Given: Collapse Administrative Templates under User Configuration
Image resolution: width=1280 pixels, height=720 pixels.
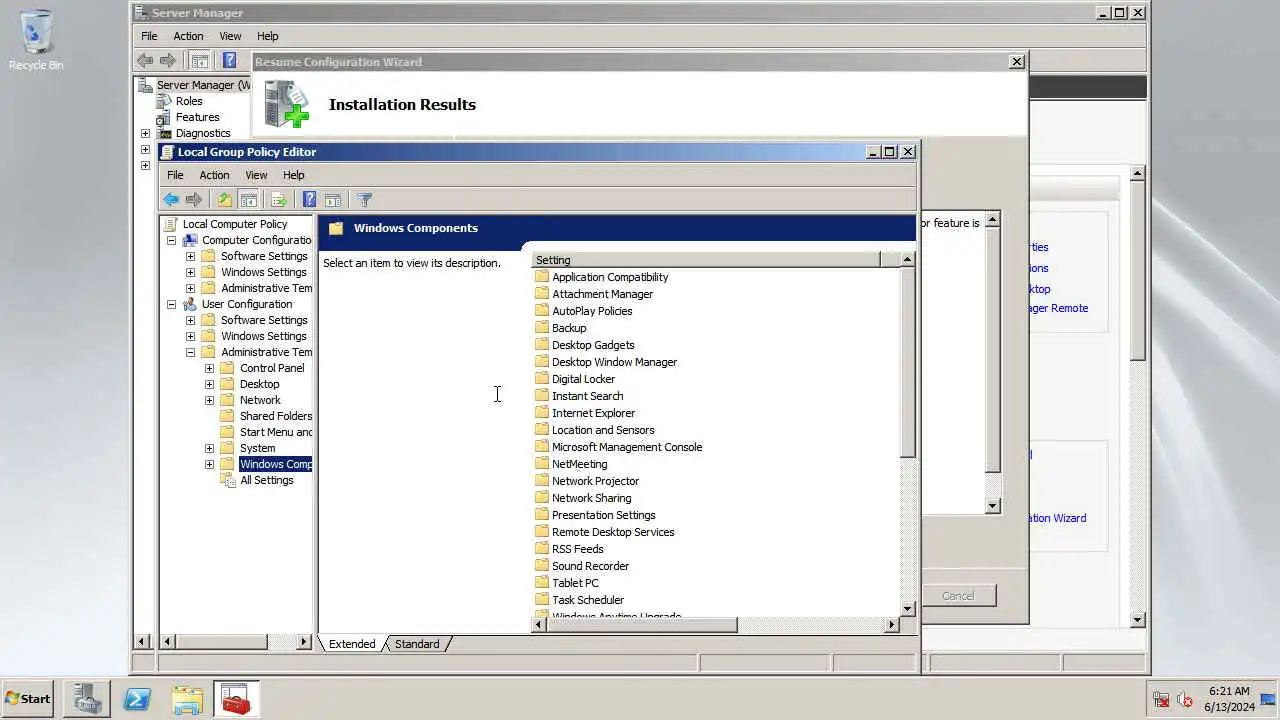Looking at the screenshot, I should (190, 352).
